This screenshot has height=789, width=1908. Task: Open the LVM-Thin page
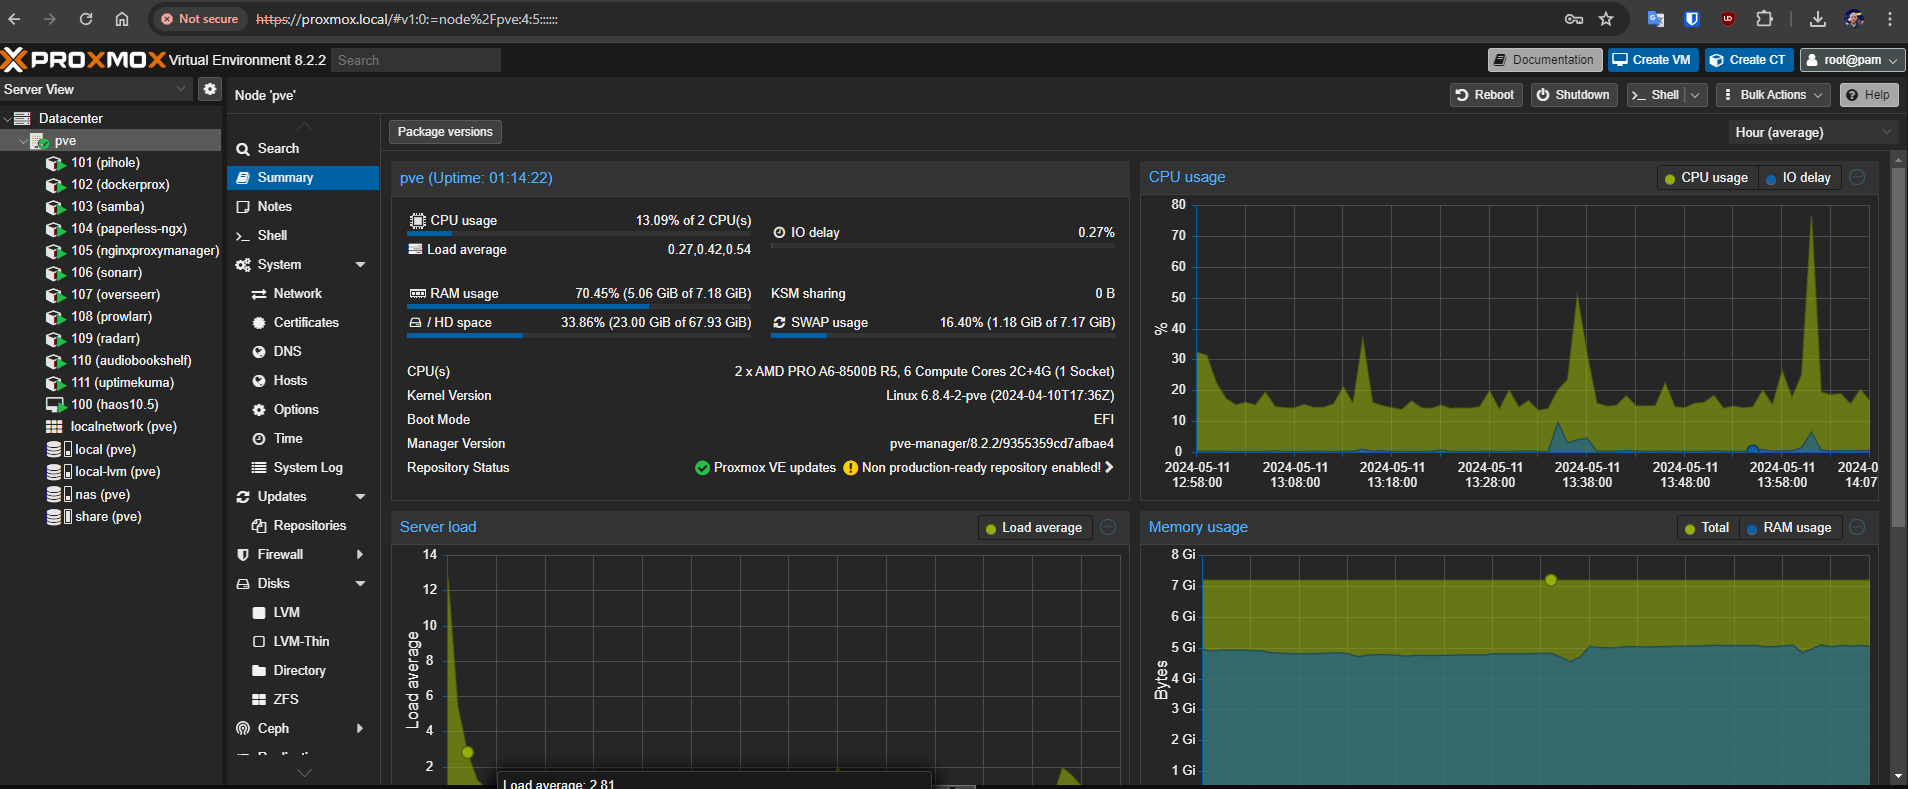[303, 641]
